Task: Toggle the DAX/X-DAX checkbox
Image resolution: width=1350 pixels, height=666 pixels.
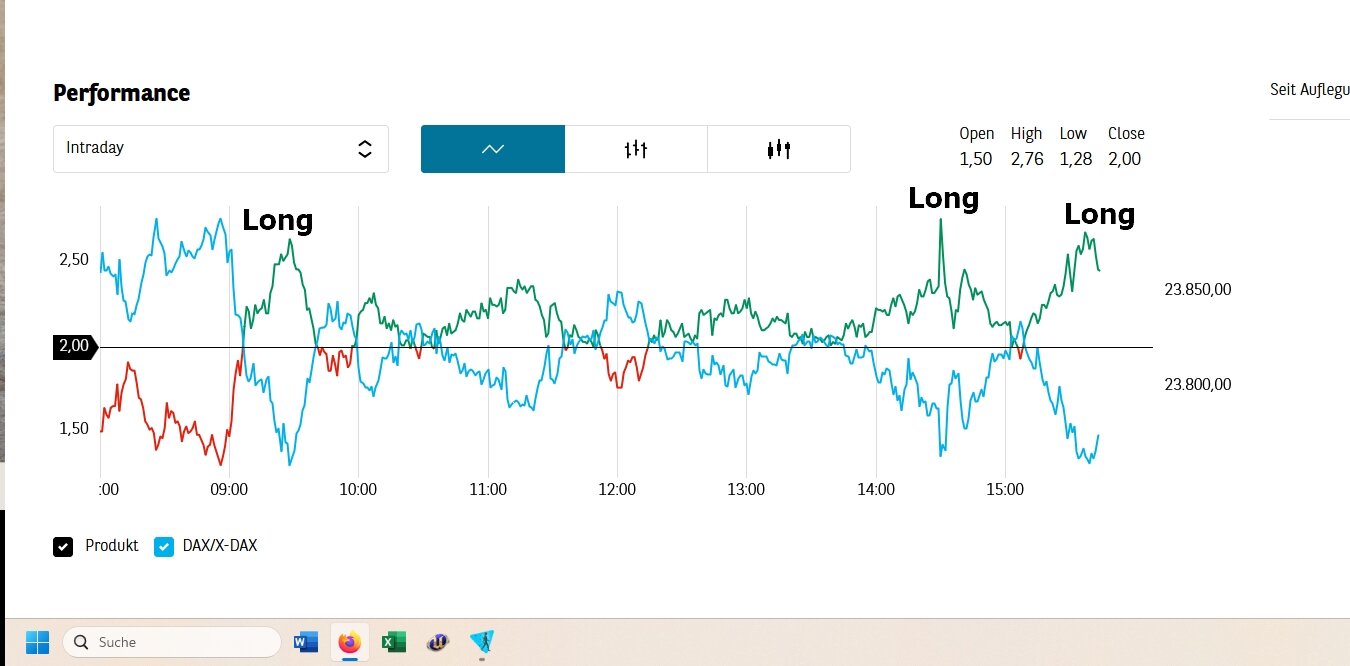Action: pyautogui.click(x=164, y=546)
